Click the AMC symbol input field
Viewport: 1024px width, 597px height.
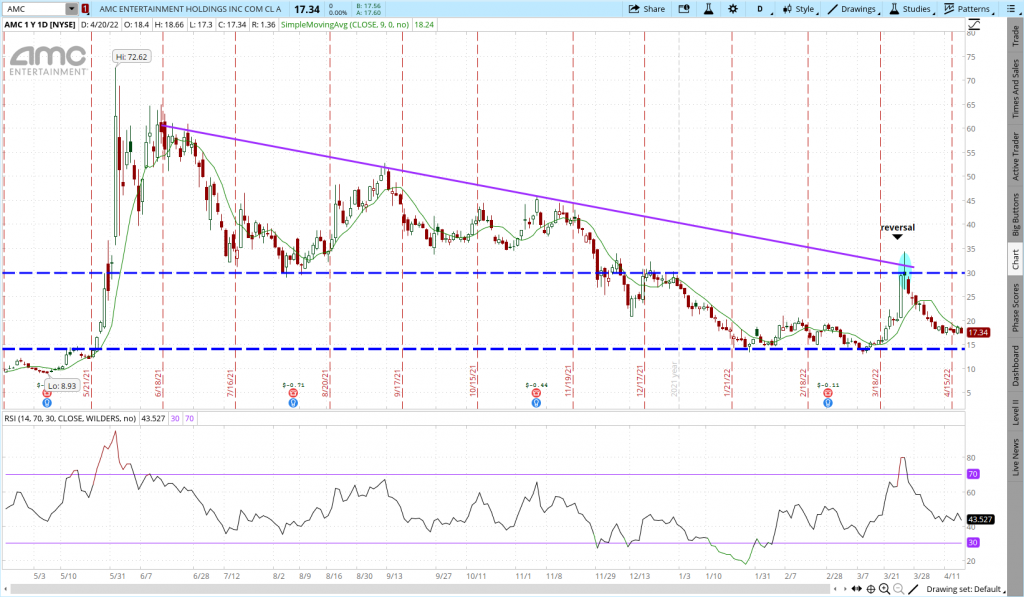tap(34, 9)
